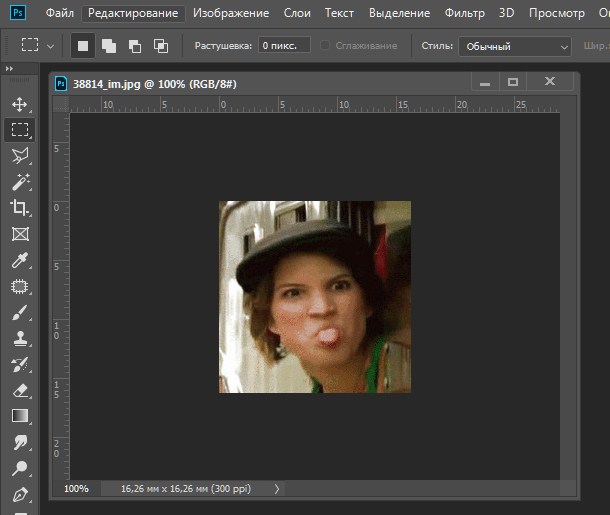Open the Слои menu
Image resolution: width=610 pixels, height=515 pixels.
pyautogui.click(x=297, y=13)
